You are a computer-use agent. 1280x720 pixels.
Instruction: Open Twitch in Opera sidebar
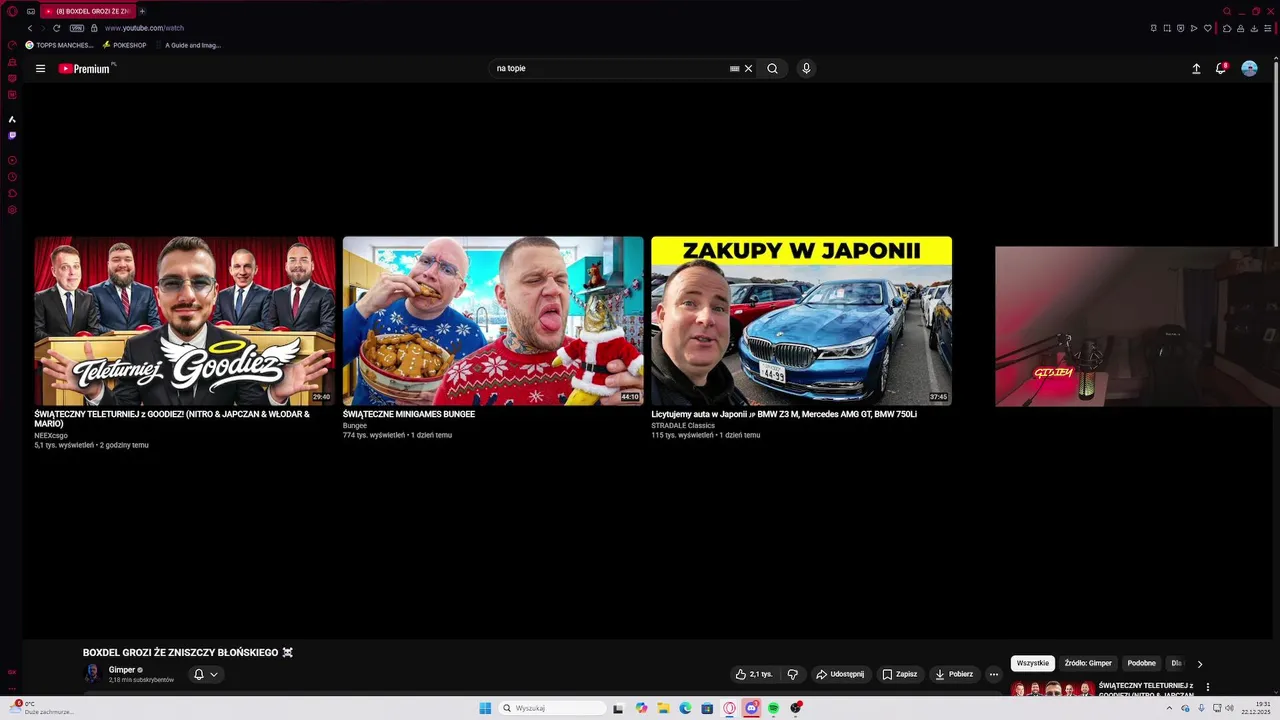click(x=12, y=135)
